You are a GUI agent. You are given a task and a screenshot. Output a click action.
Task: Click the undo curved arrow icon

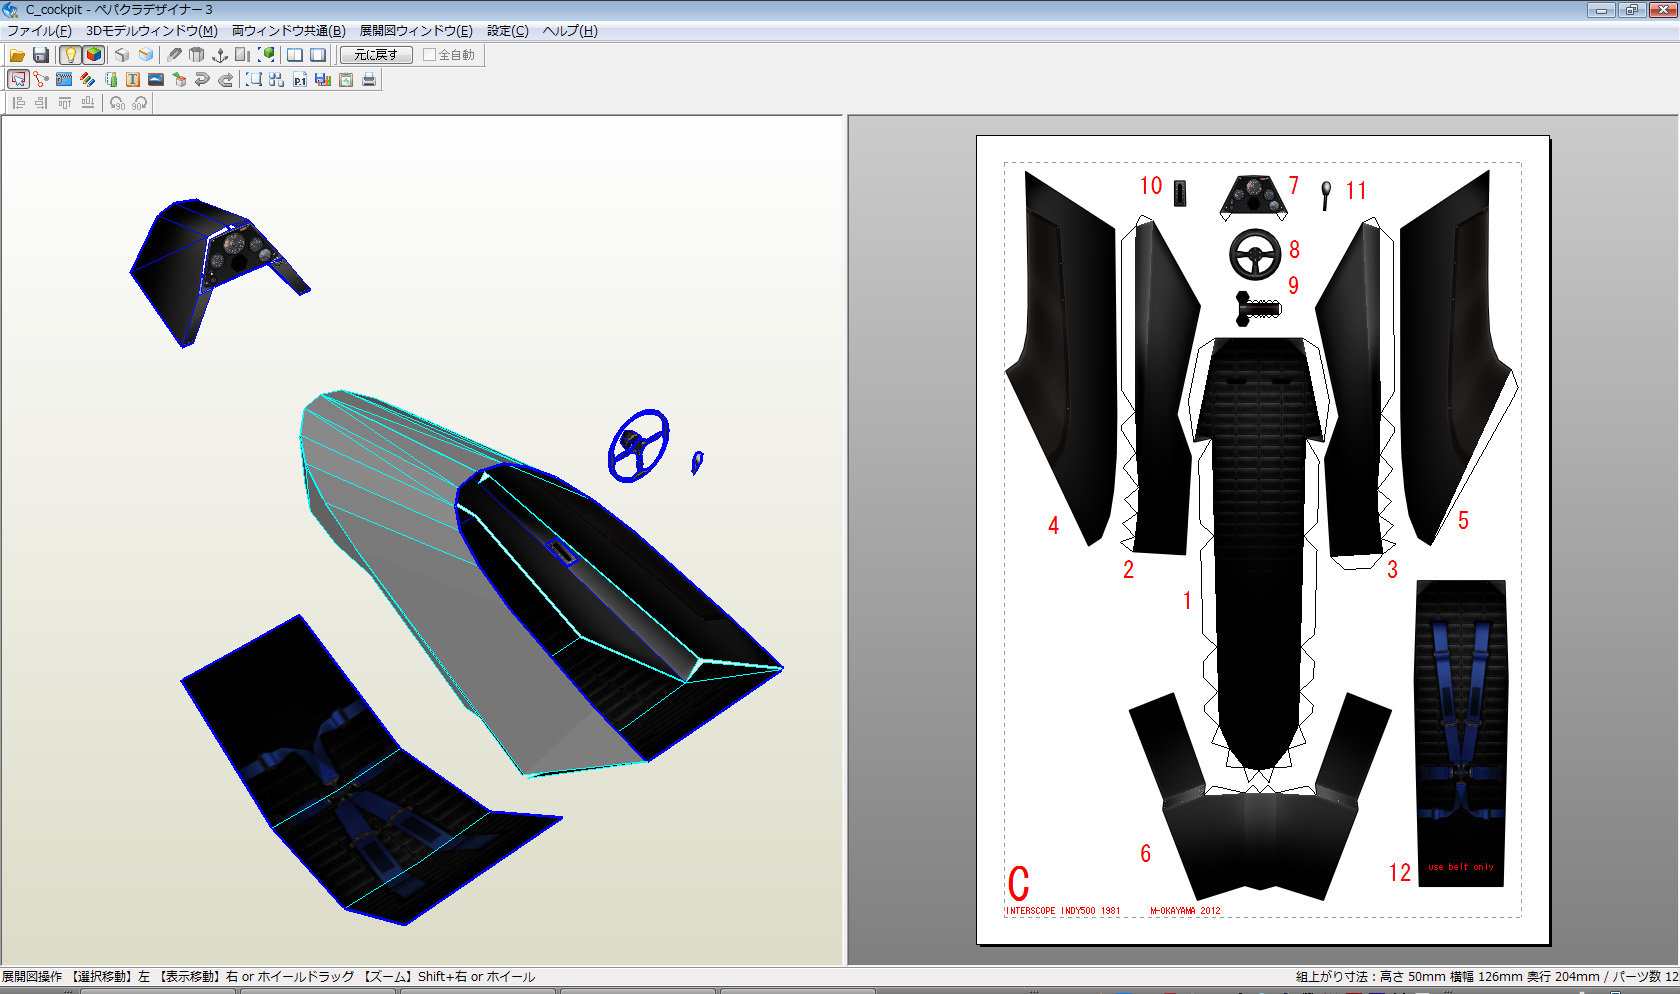(202, 79)
